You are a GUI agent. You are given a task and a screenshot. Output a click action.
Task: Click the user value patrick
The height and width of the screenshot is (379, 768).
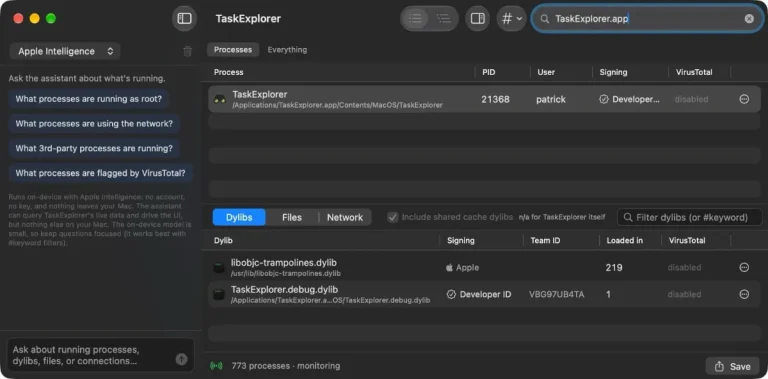(551, 99)
